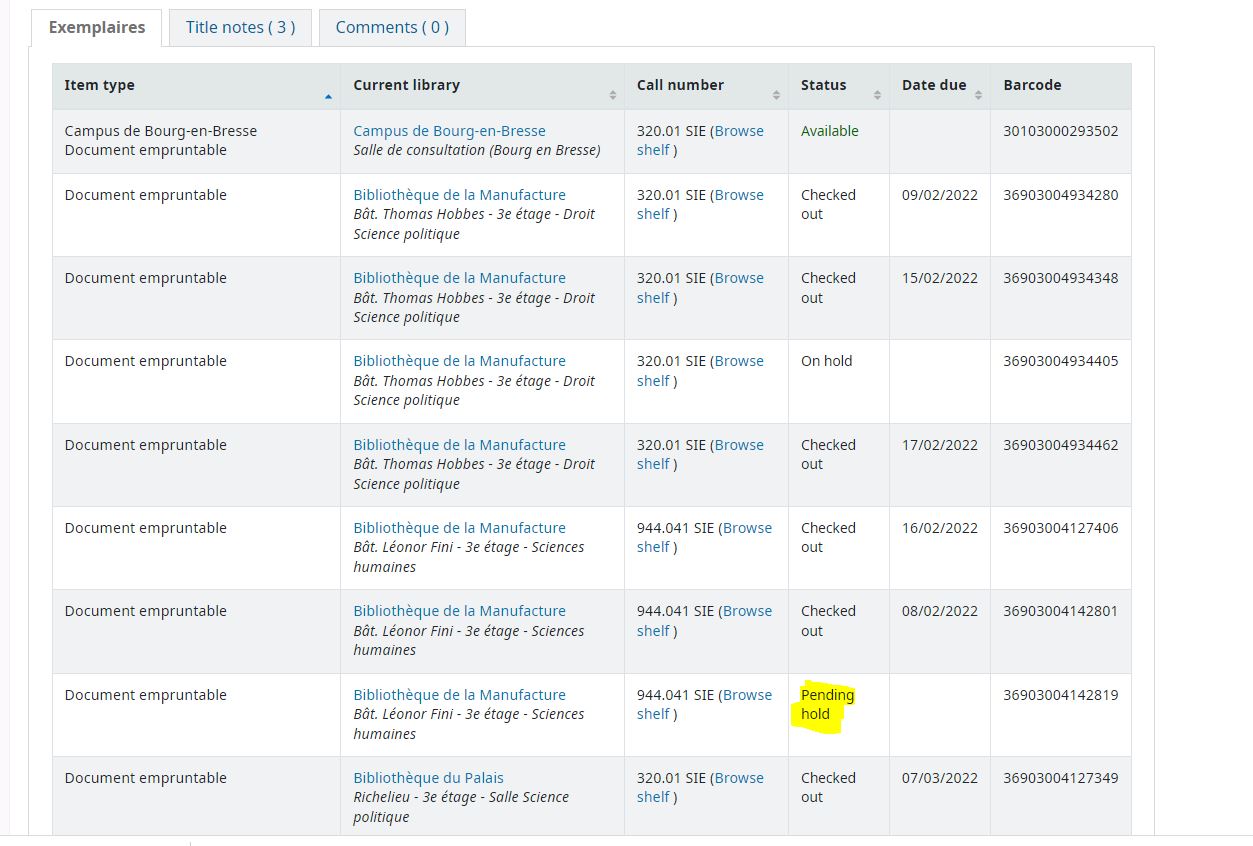
Task: Sort by Current library column arrows
Action: coord(612,95)
